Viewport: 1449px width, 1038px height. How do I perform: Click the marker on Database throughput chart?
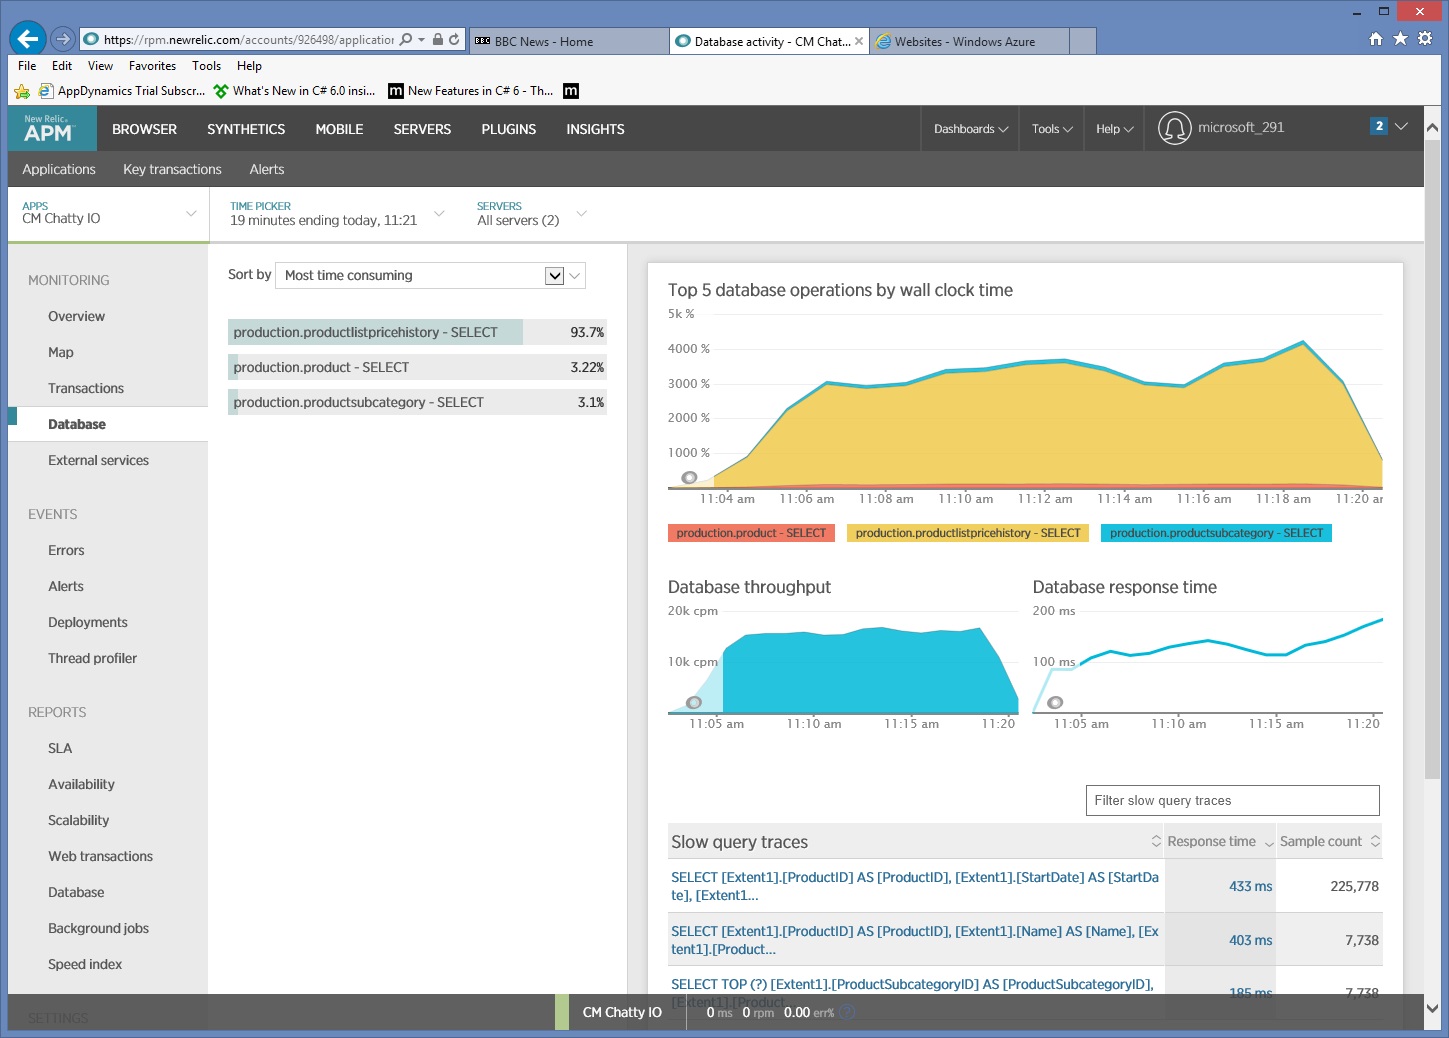[693, 702]
